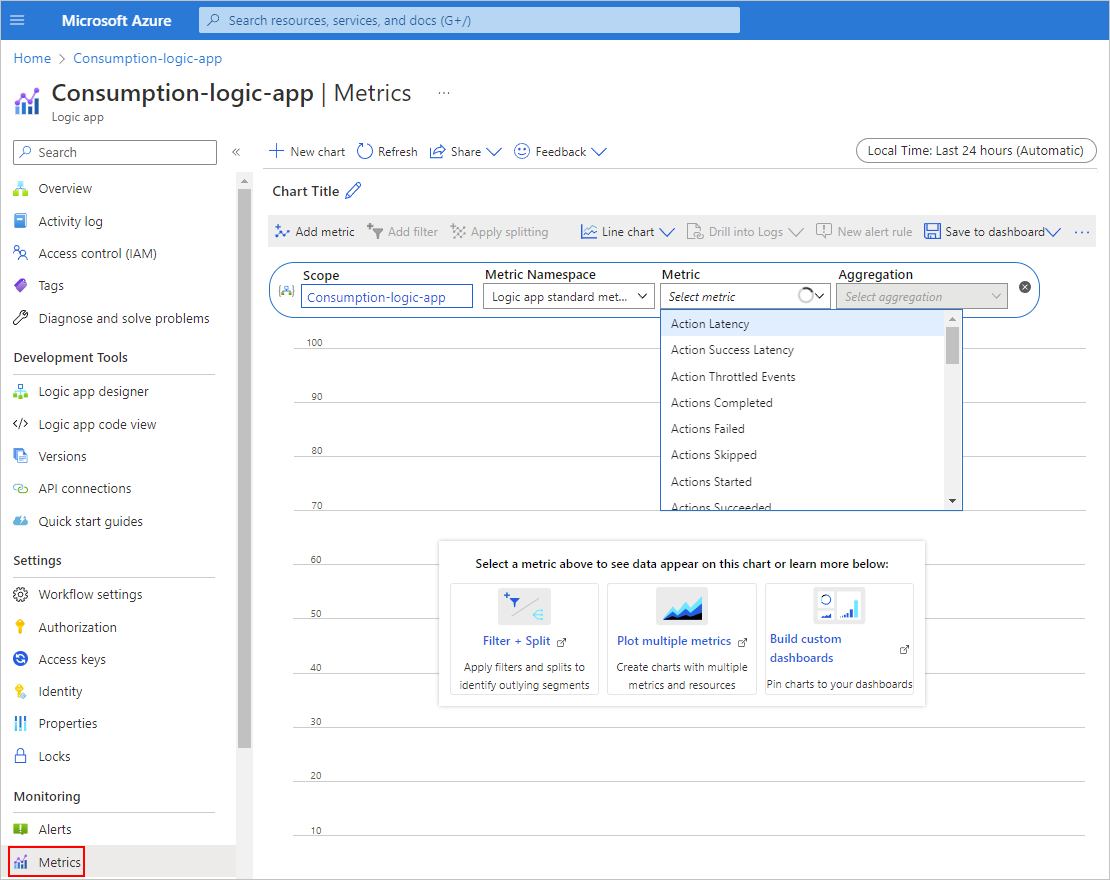Image resolution: width=1110 pixels, height=880 pixels.
Task: Open the Feedback option
Action: (x=553, y=151)
